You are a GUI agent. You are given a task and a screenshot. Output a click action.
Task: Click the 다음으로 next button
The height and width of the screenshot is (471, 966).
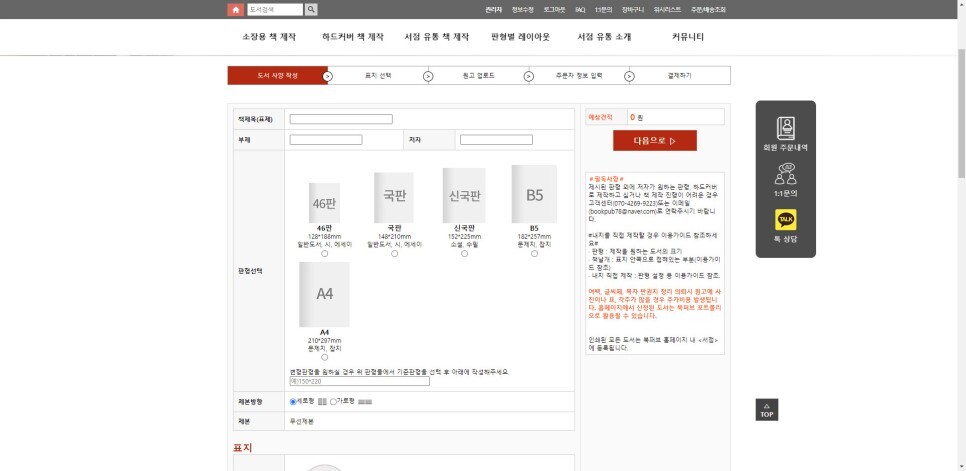point(655,140)
